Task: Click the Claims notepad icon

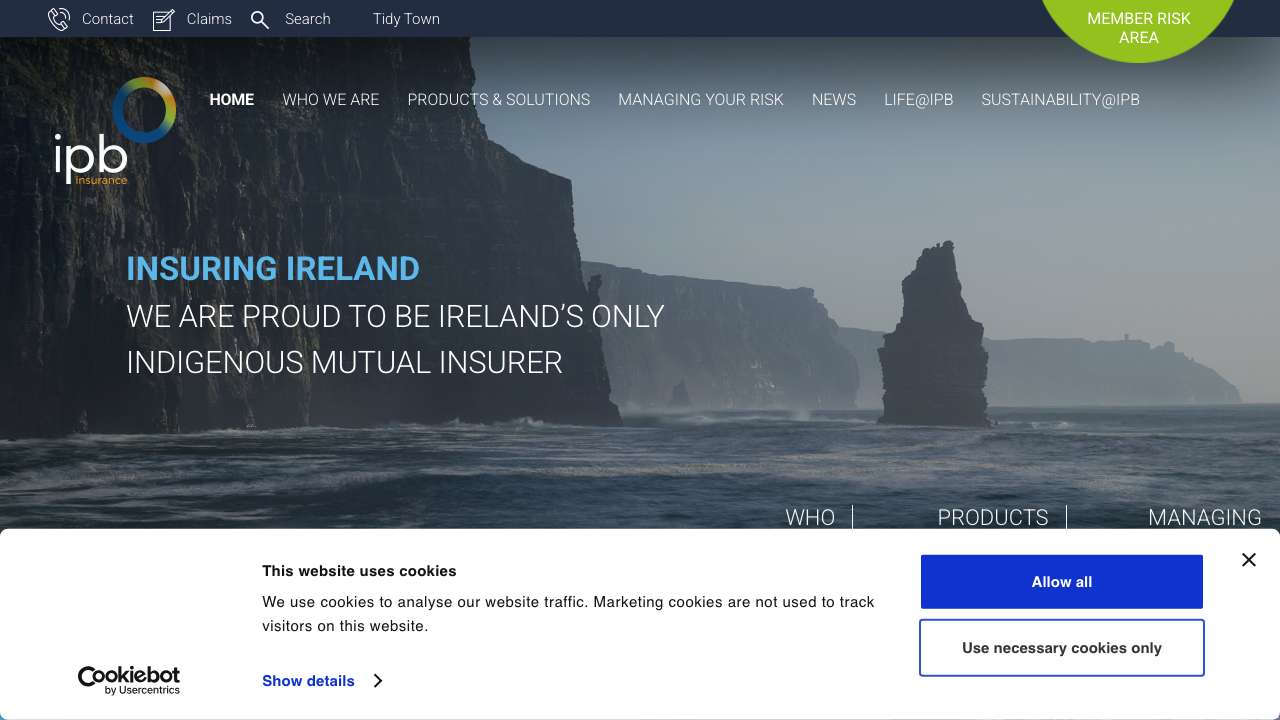Action: point(163,19)
